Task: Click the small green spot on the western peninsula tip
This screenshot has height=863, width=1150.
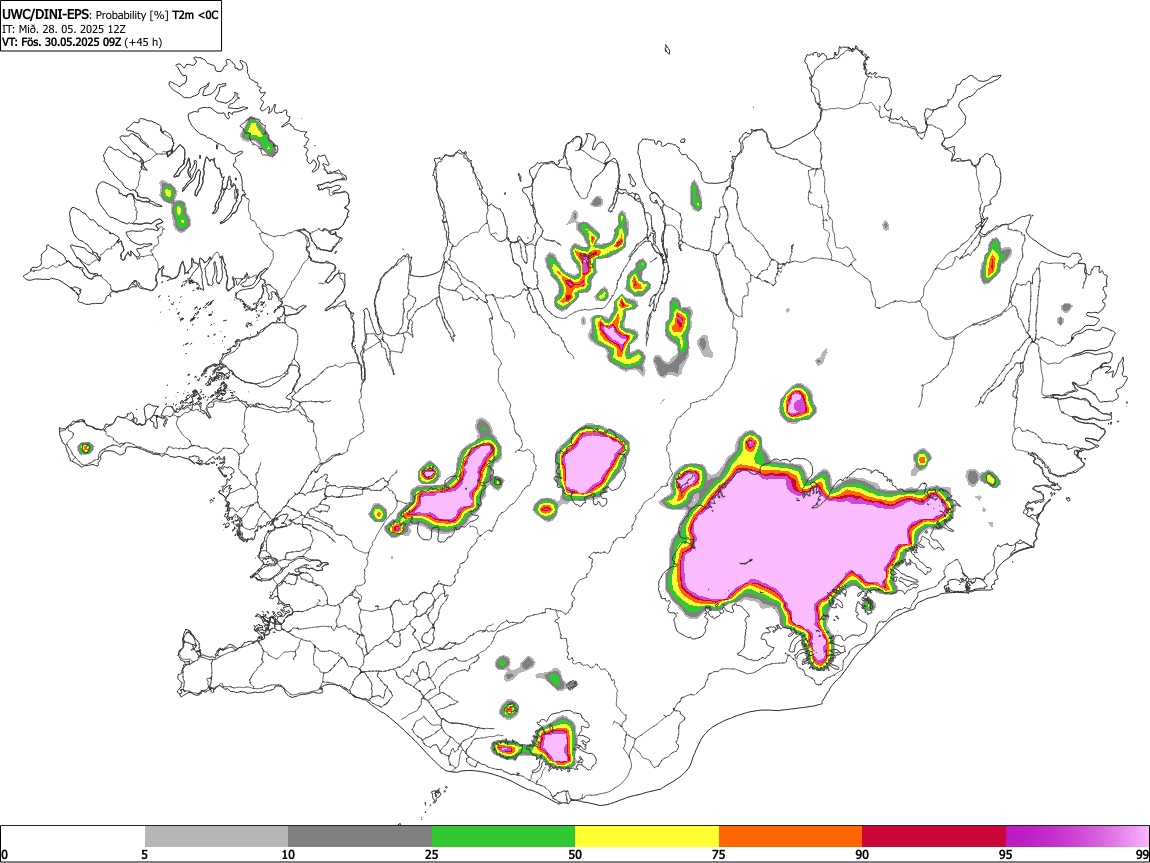Action: point(85,447)
